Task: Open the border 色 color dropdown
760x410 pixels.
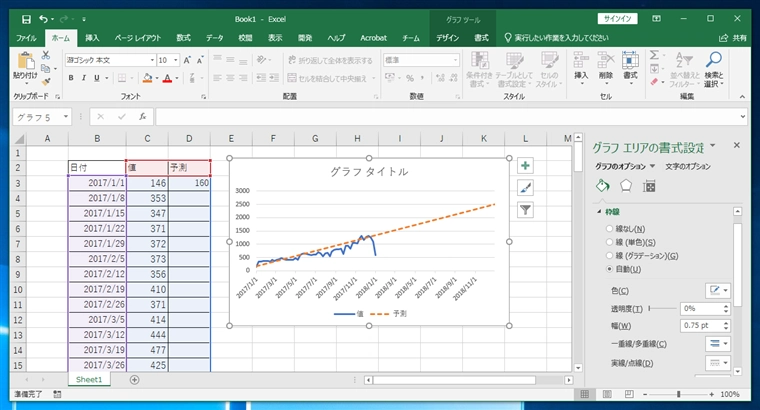Action: 719,290
